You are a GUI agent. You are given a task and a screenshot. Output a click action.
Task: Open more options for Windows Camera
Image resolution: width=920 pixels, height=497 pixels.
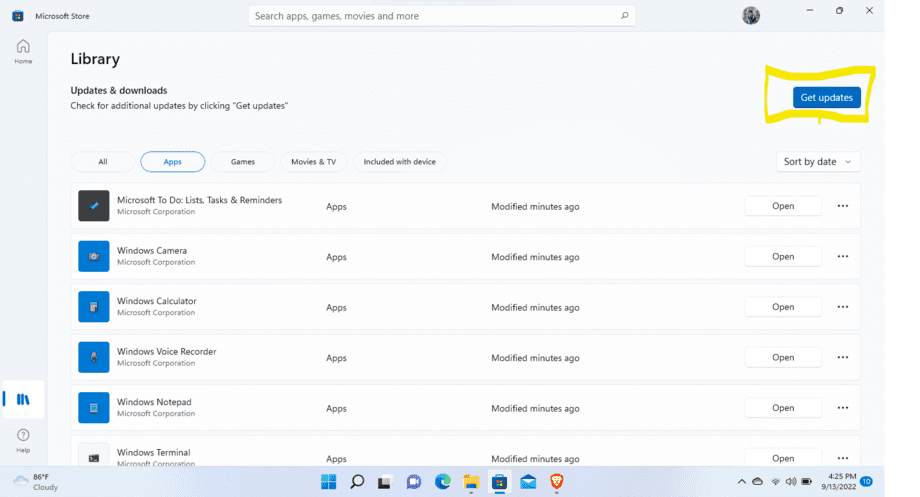(843, 256)
